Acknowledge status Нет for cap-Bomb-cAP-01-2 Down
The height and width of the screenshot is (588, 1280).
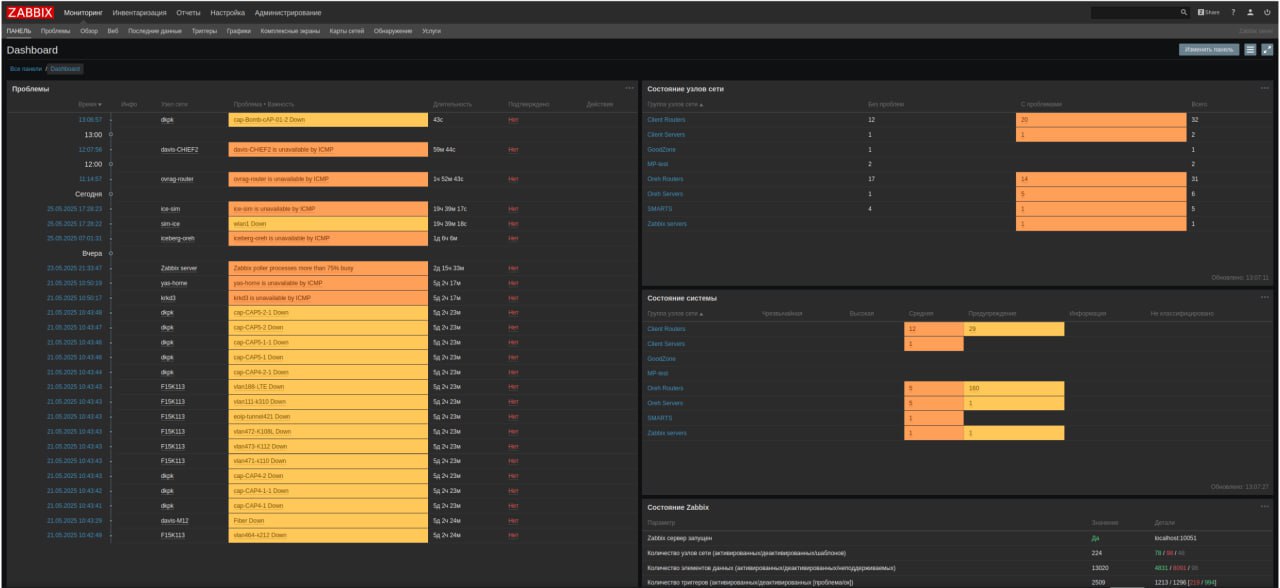[x=513, y=120]
